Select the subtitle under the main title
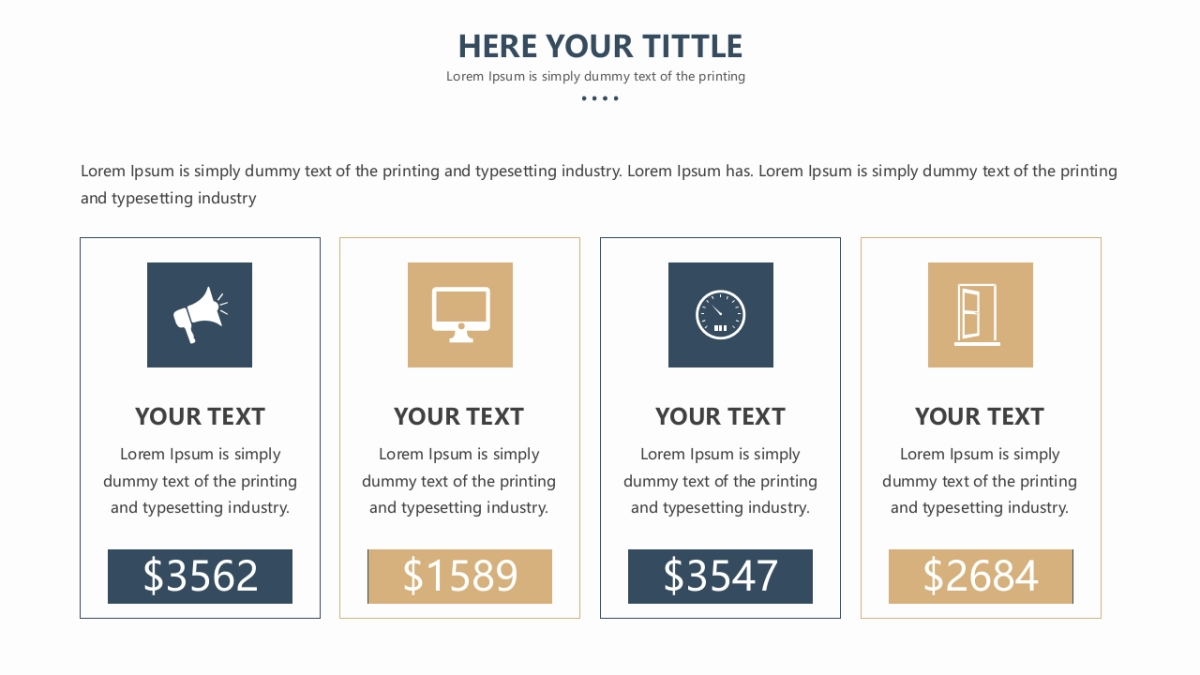 (596, 76)
